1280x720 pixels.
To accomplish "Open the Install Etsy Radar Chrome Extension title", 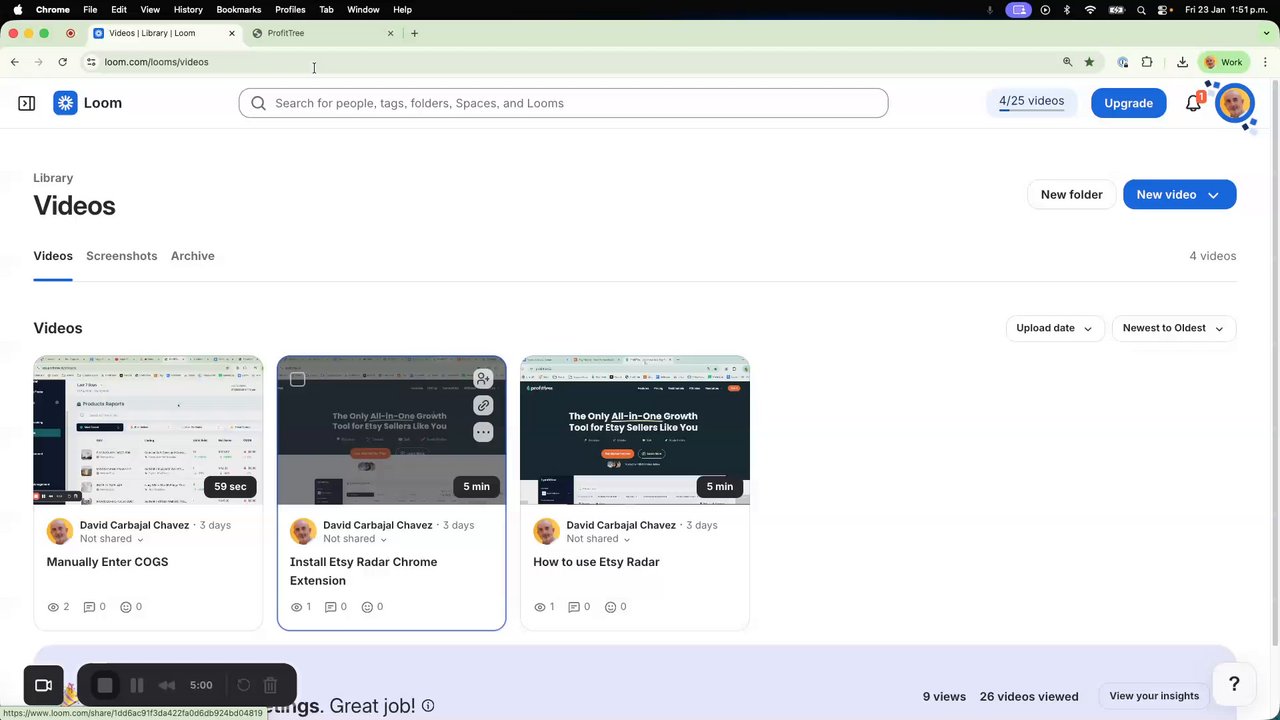I will (363, 571).
